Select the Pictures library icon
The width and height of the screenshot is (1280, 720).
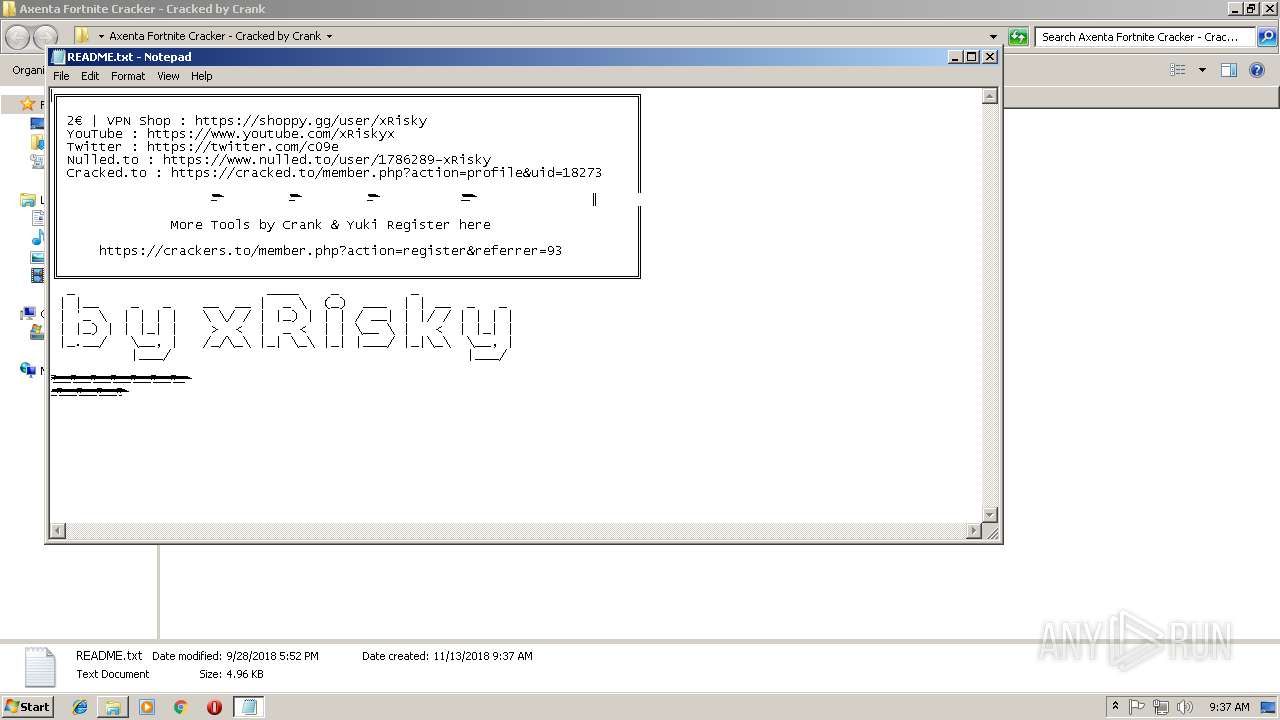(38, 257)
